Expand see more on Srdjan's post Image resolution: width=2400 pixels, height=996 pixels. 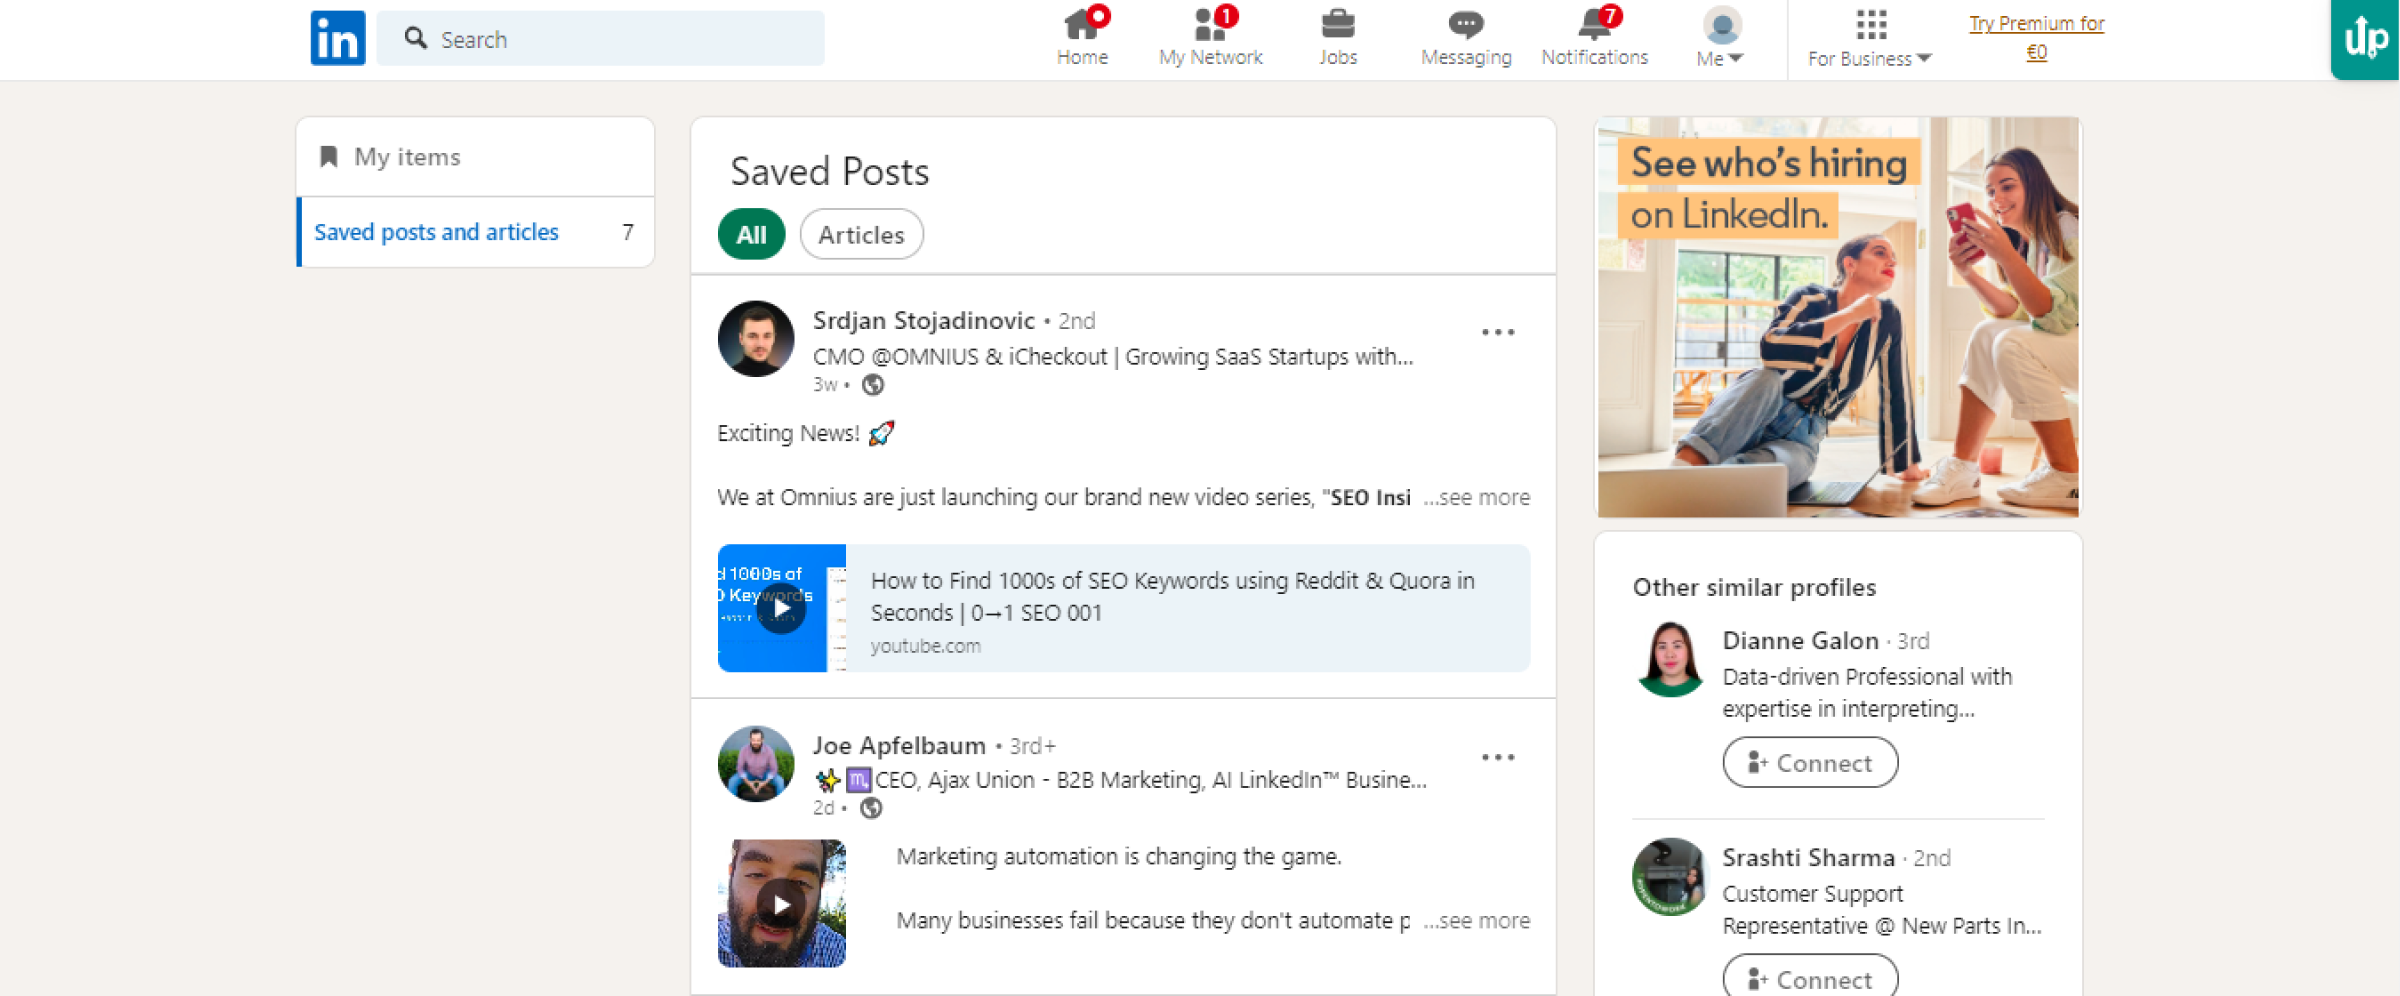(x=1477, y=497)
